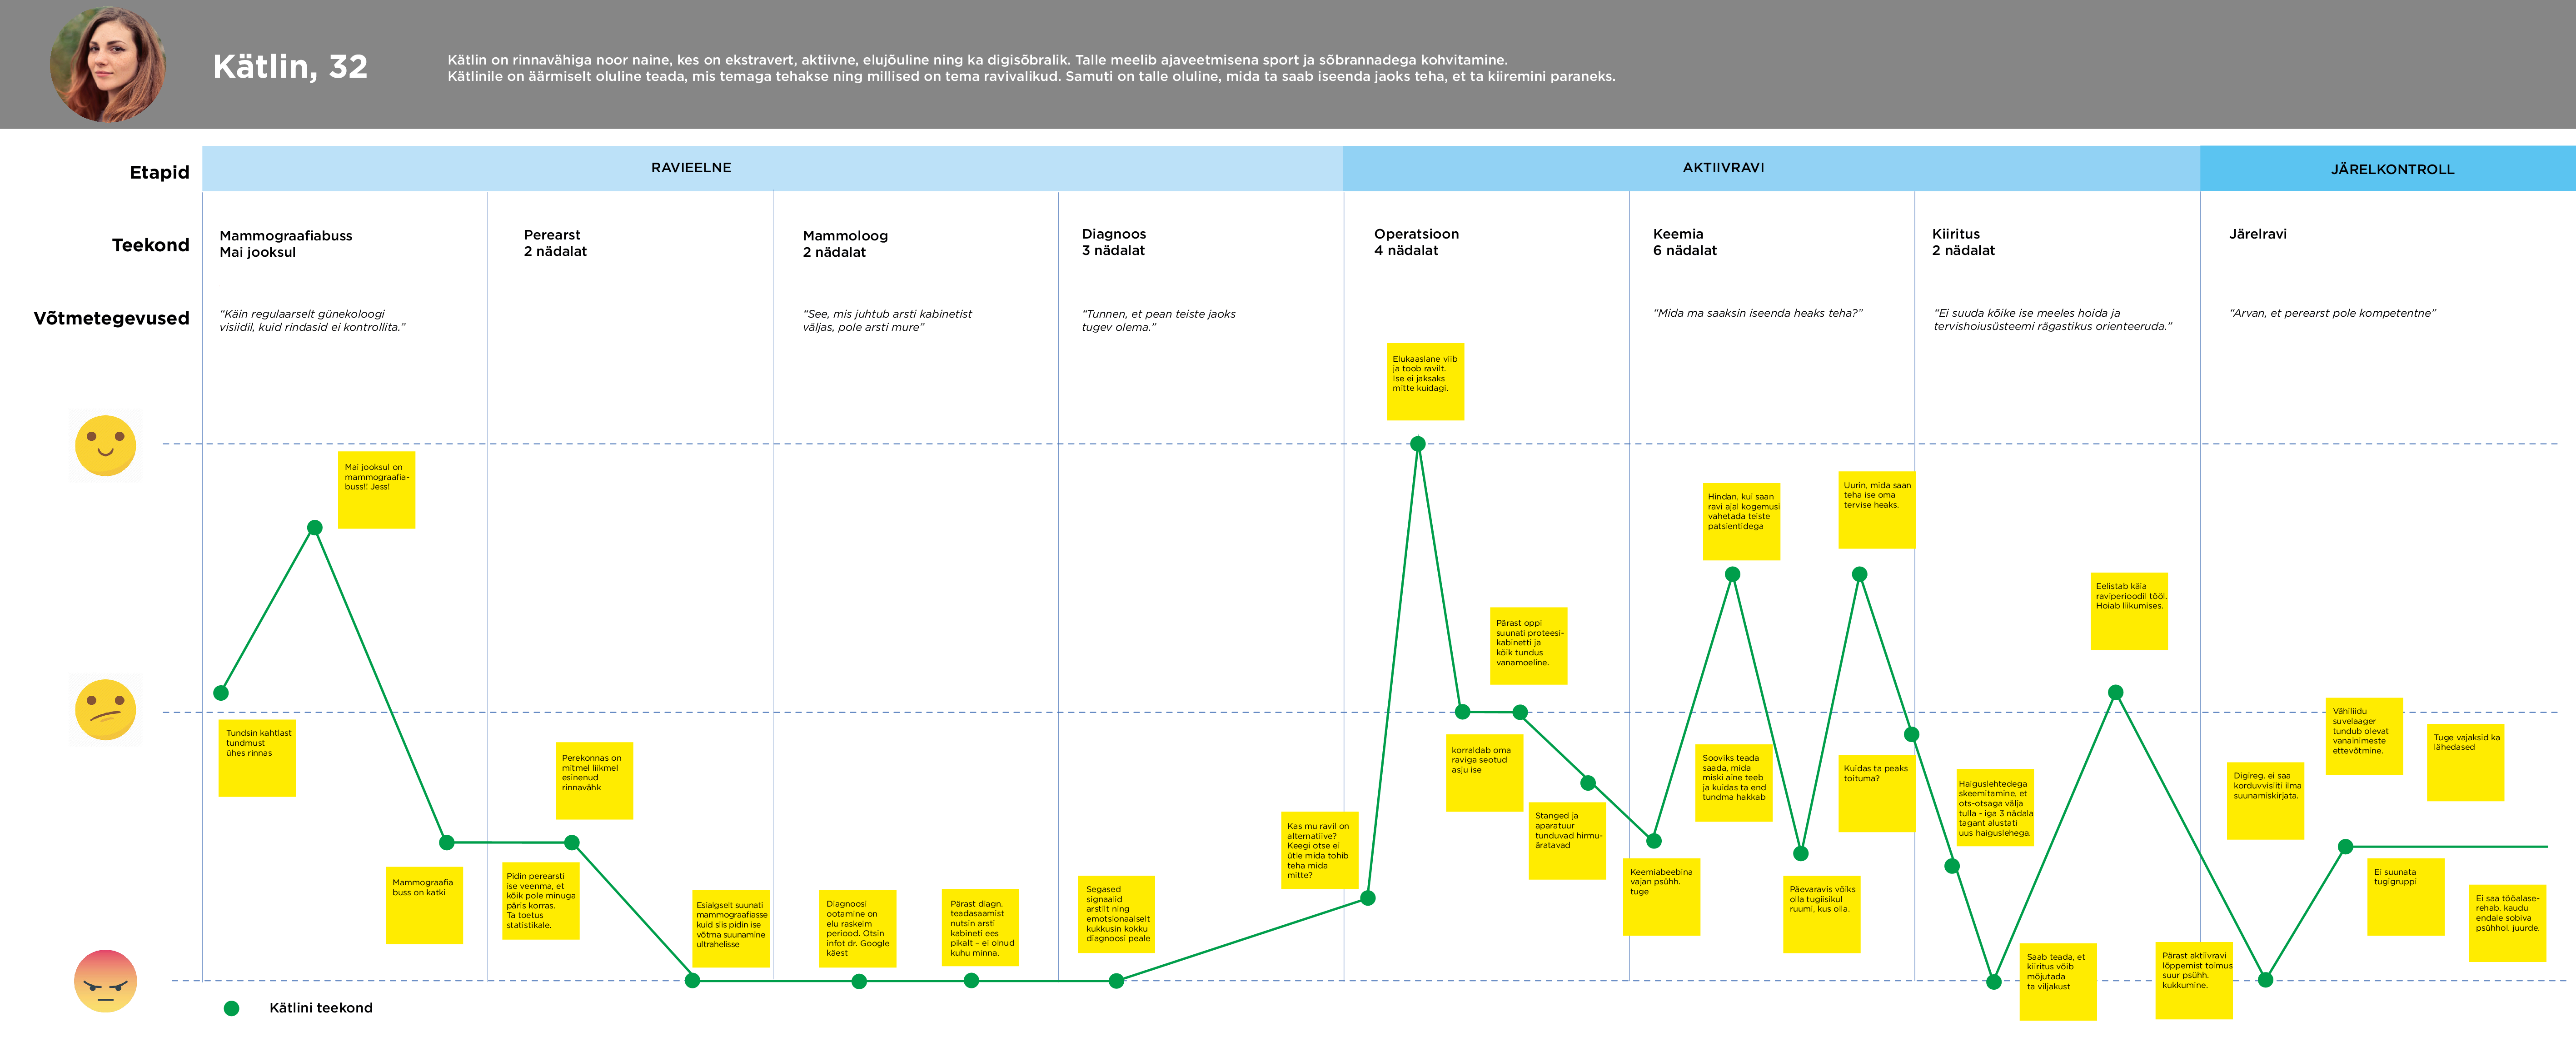Screen dimensions: 2576x1037
Task: Click the 'Elukaaslane viib ja toob ravilt' note
Action: pos(1425,382)
